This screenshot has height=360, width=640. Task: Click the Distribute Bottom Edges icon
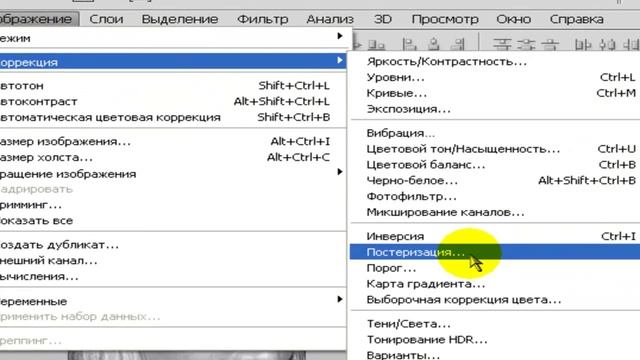pos(550,44)
